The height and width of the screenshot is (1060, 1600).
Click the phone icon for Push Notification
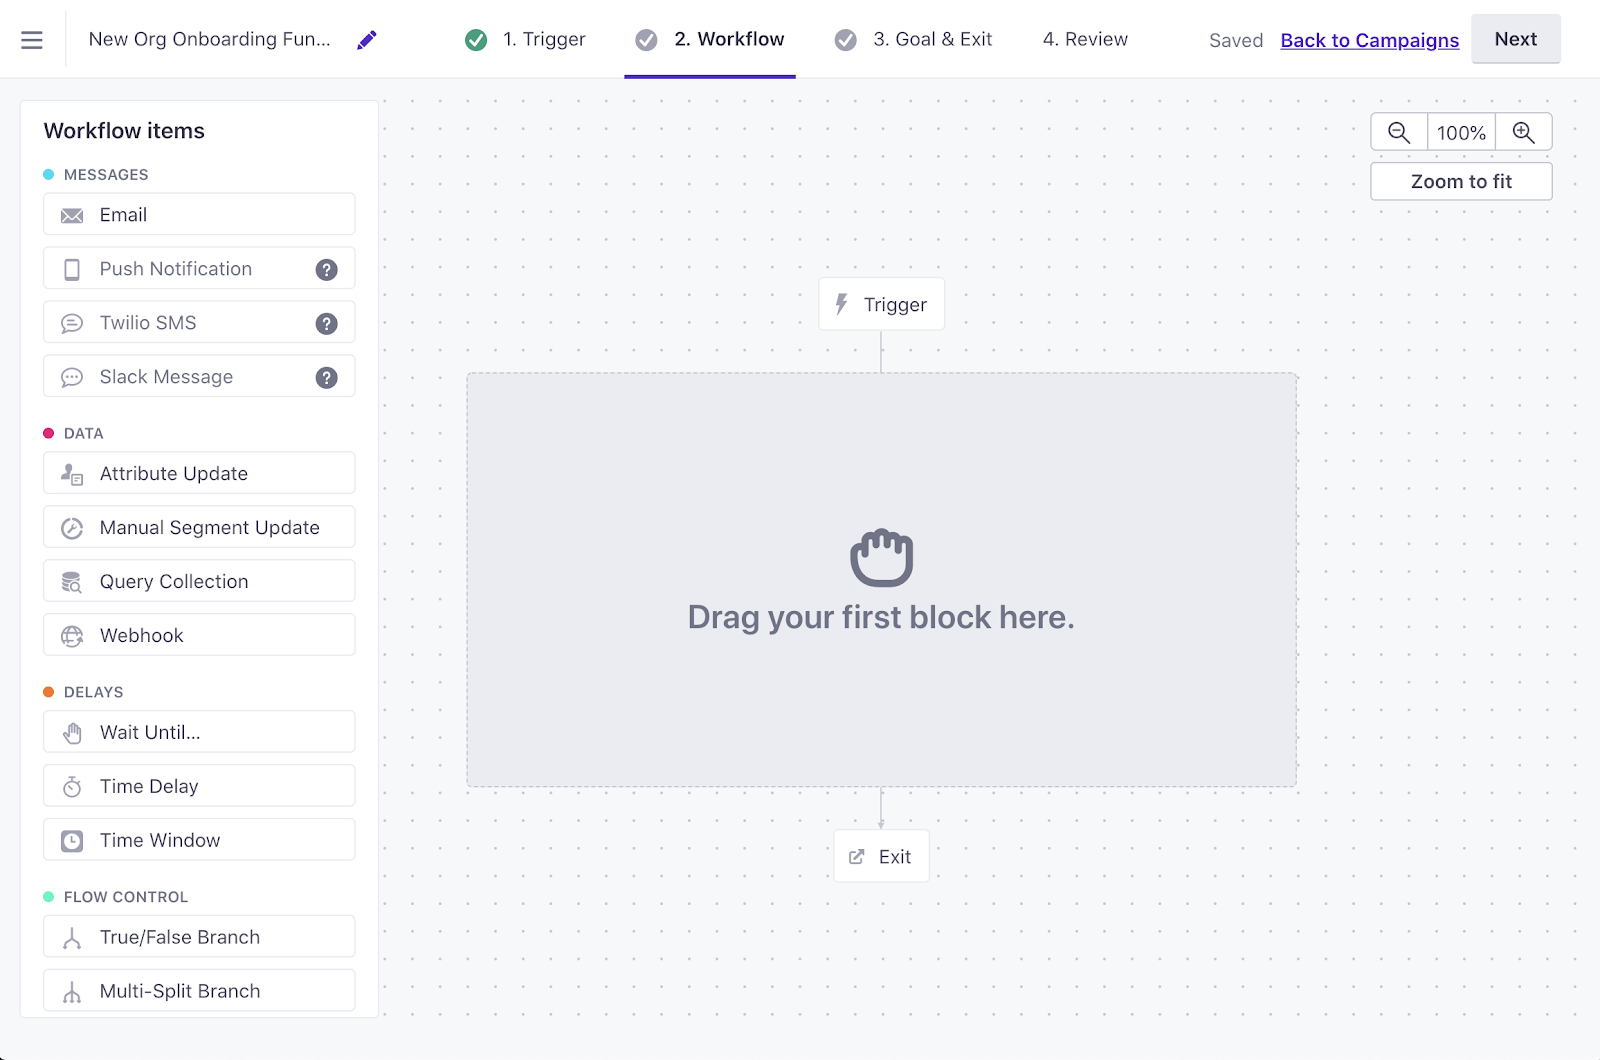click(72, 270)
